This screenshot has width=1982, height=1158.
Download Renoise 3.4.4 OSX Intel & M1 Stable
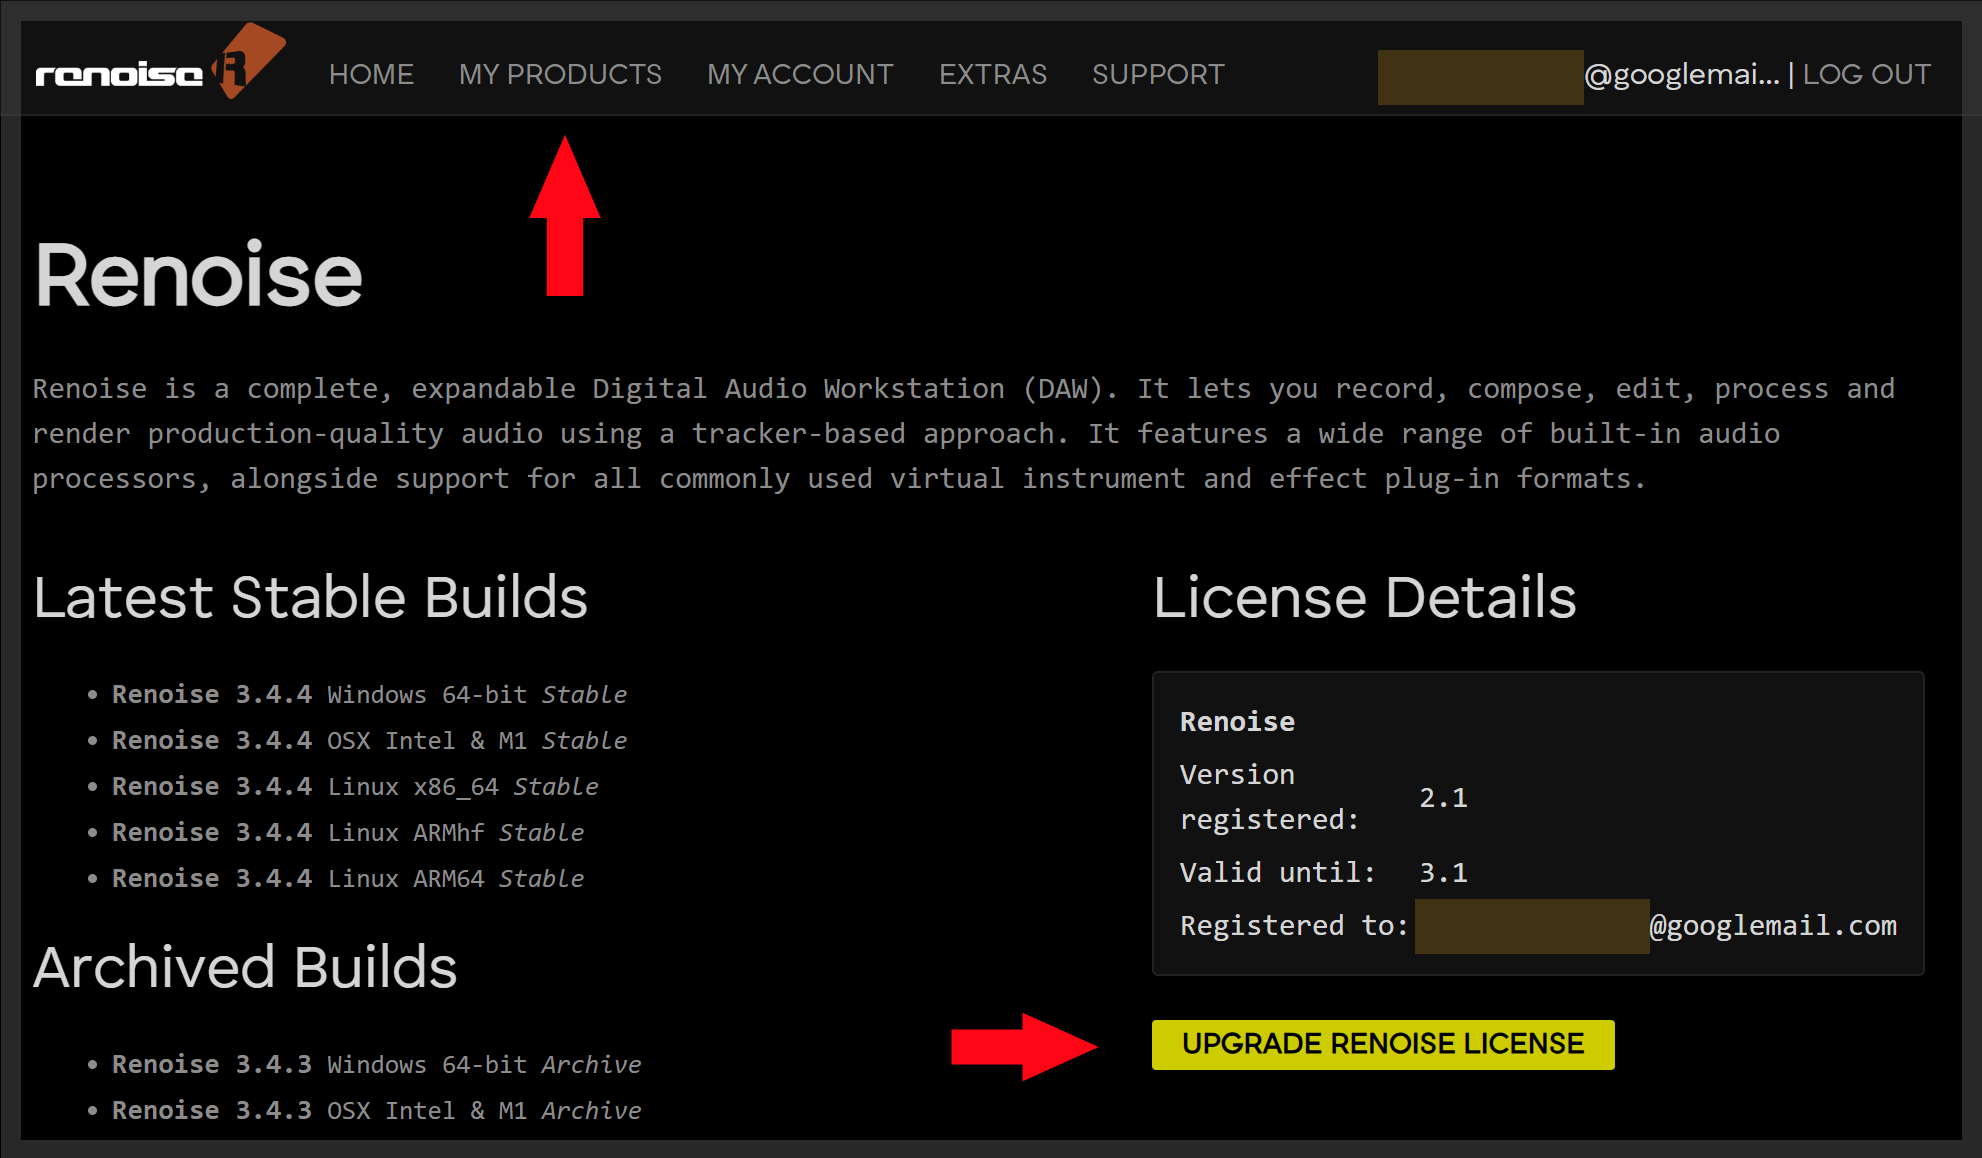[x=369, y=740]
